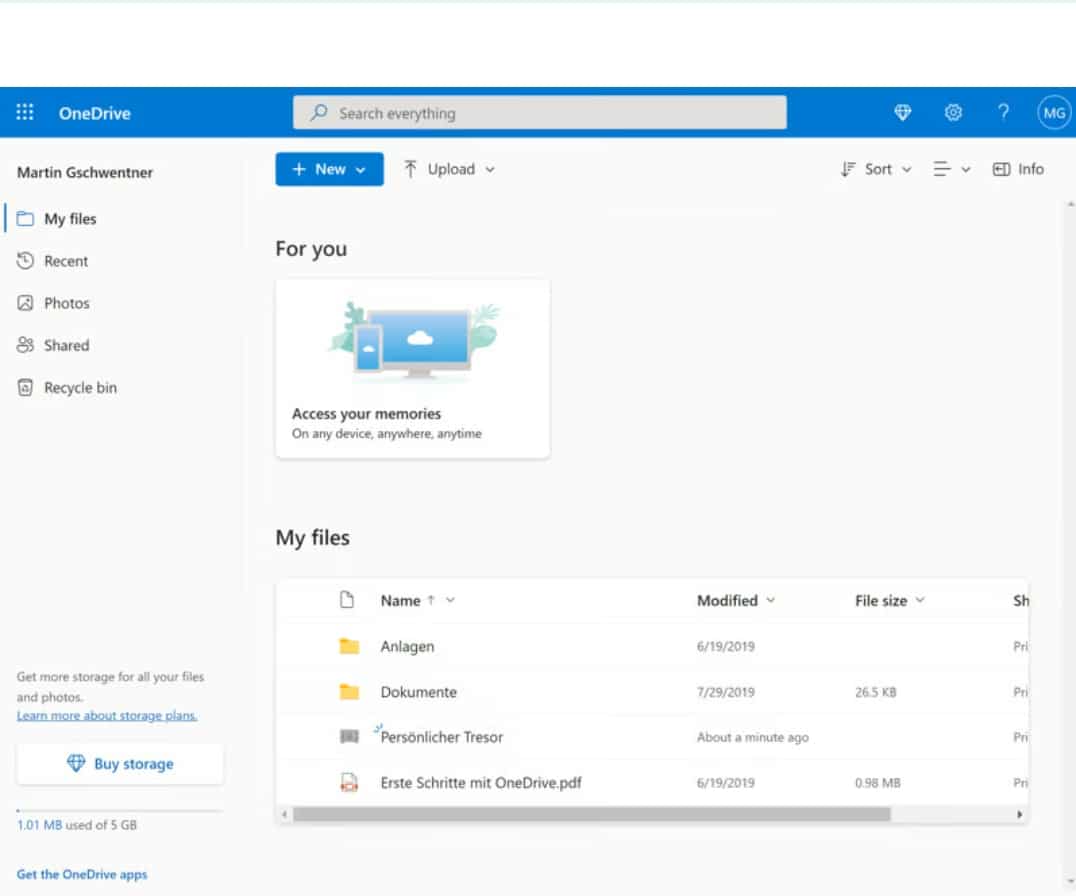Click the search magnifier icon

(x=318, y=113)
